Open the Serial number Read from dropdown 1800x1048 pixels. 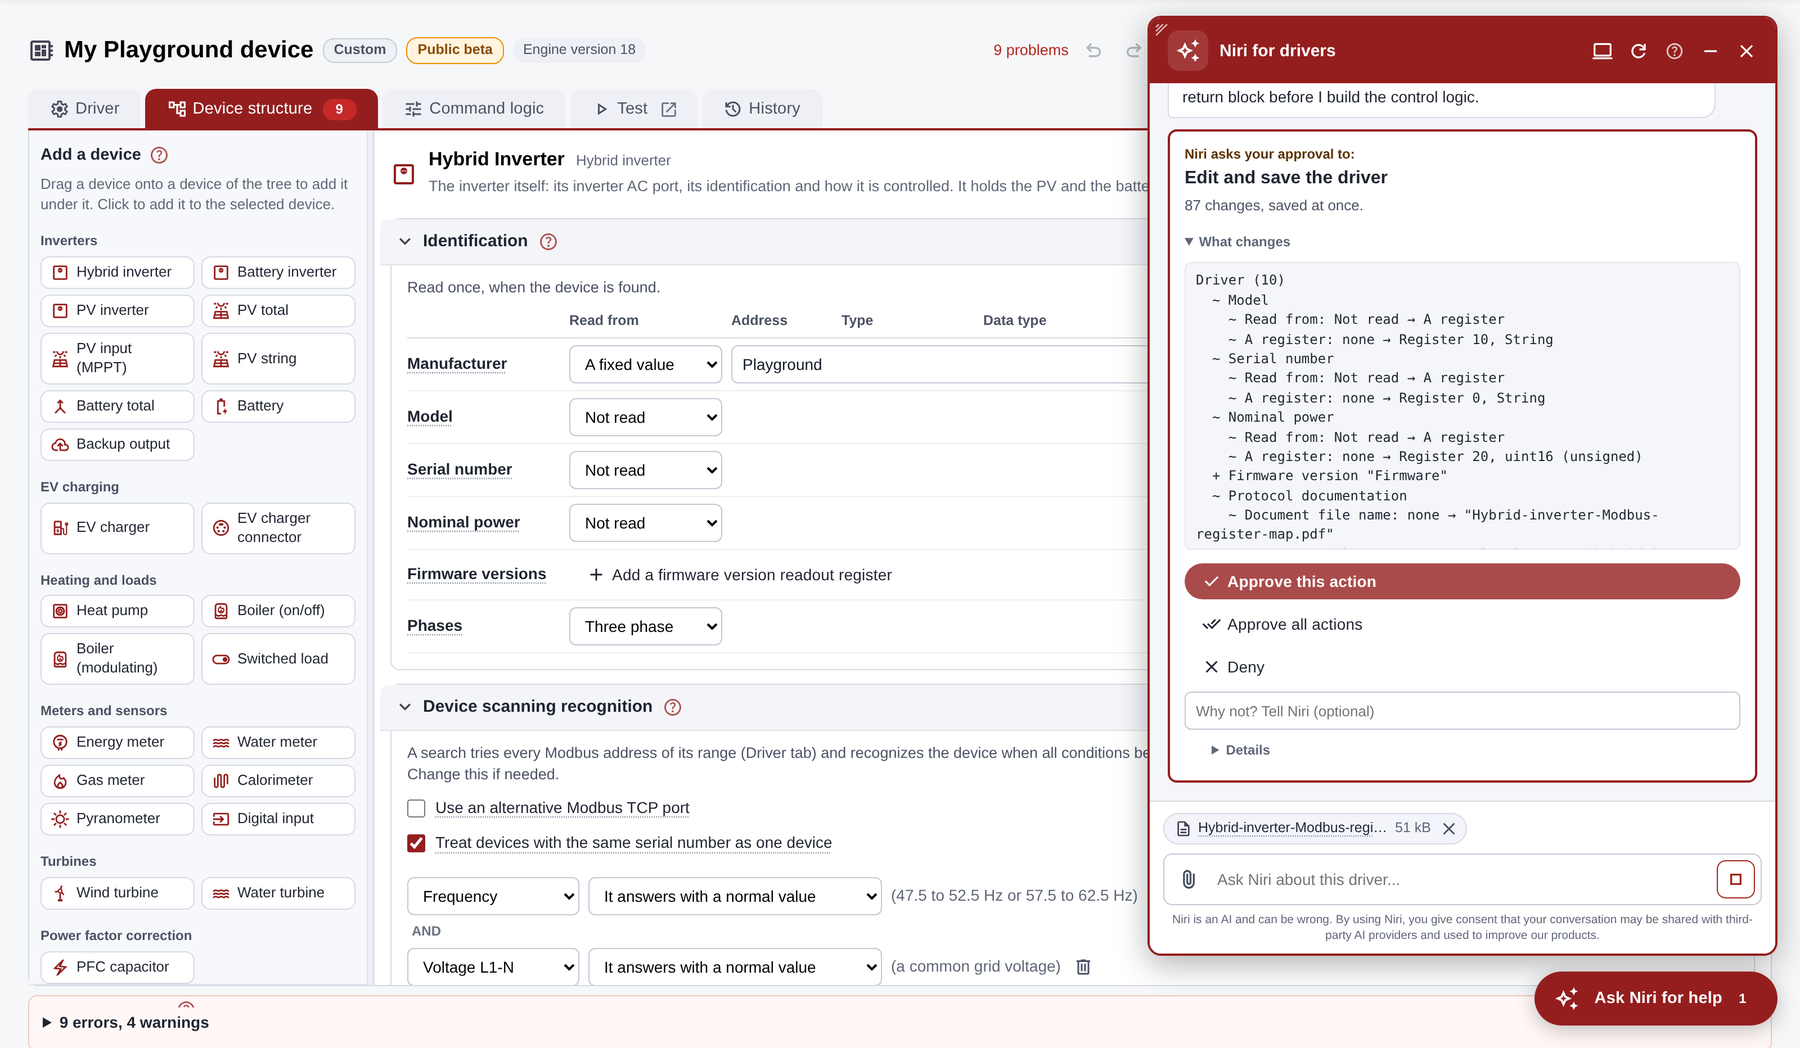coord(645,471)
